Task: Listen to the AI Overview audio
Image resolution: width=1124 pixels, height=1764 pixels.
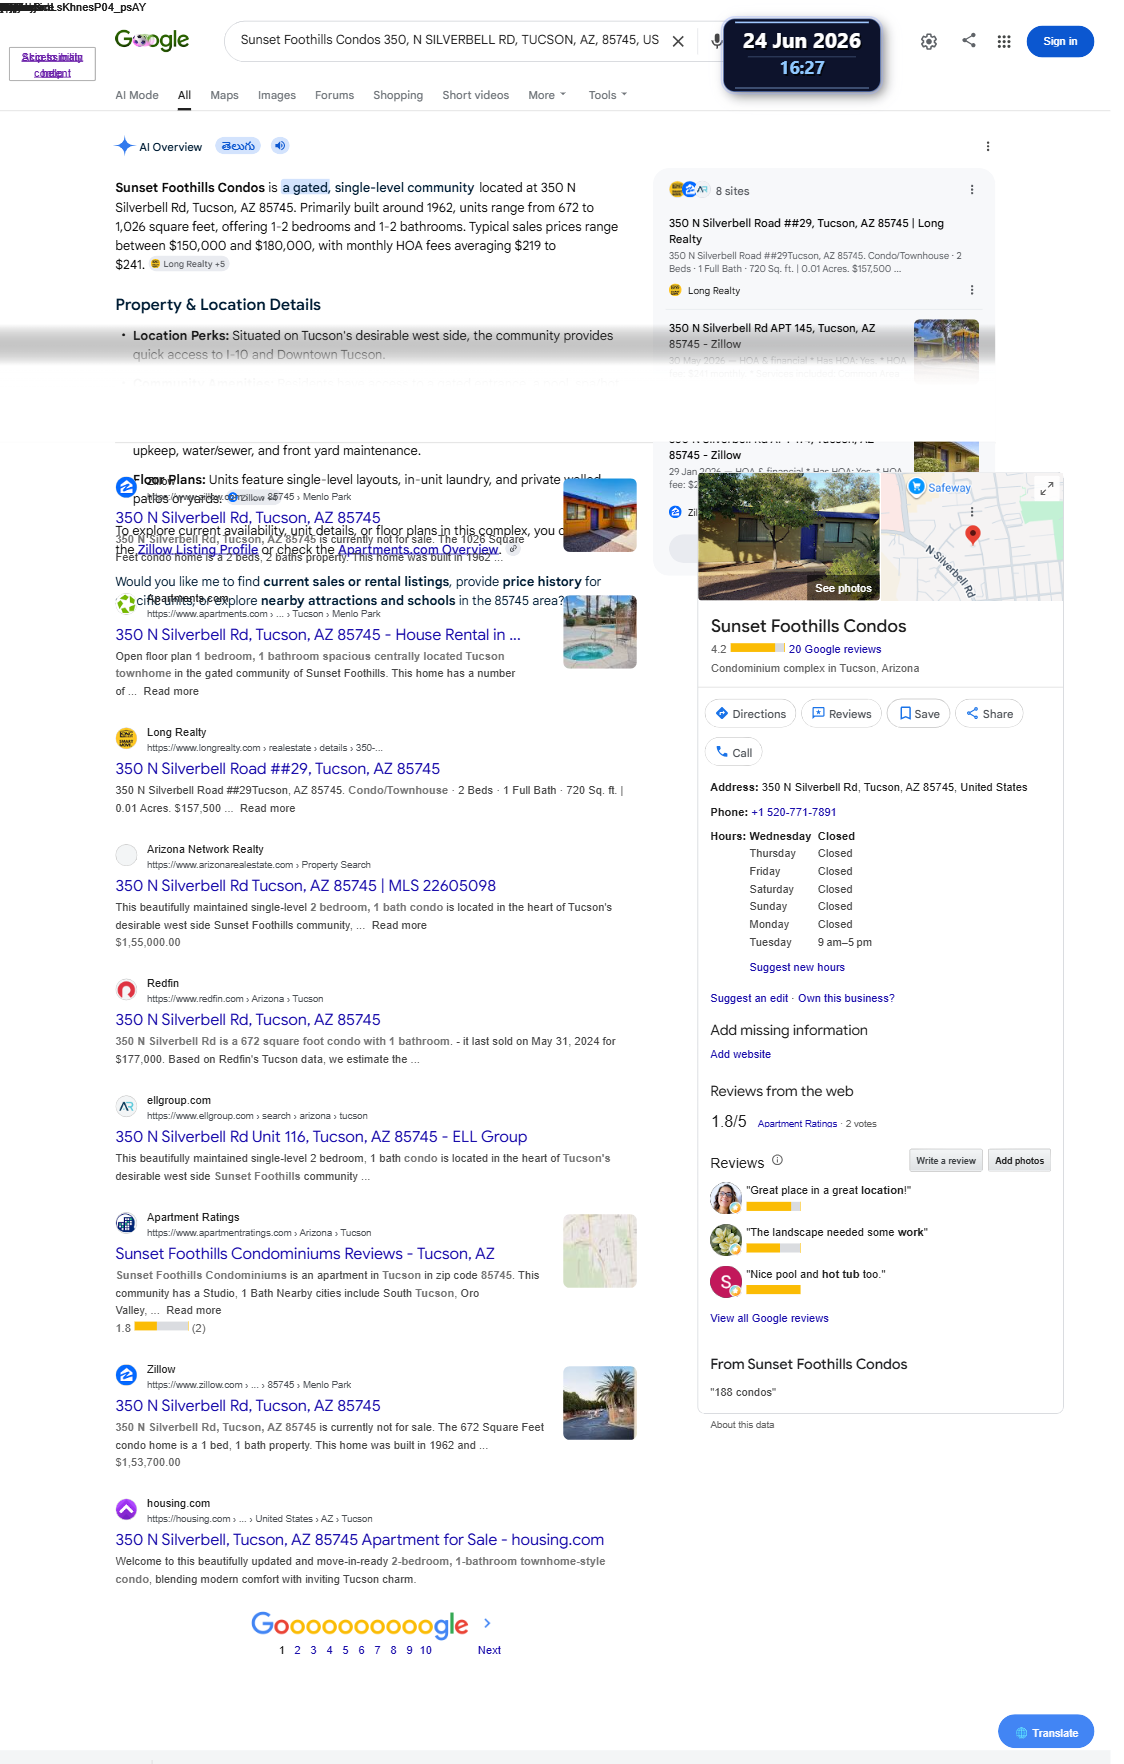Action: tap(280, 146)
